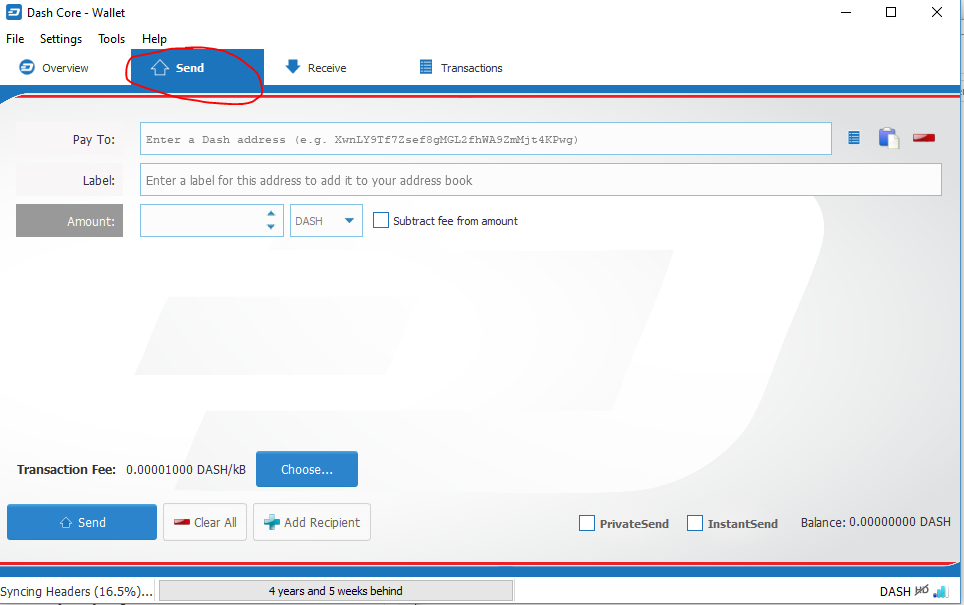Click the Transaction Fee: label
This screenshot has height=605, width=964.
tap(66, 469)
